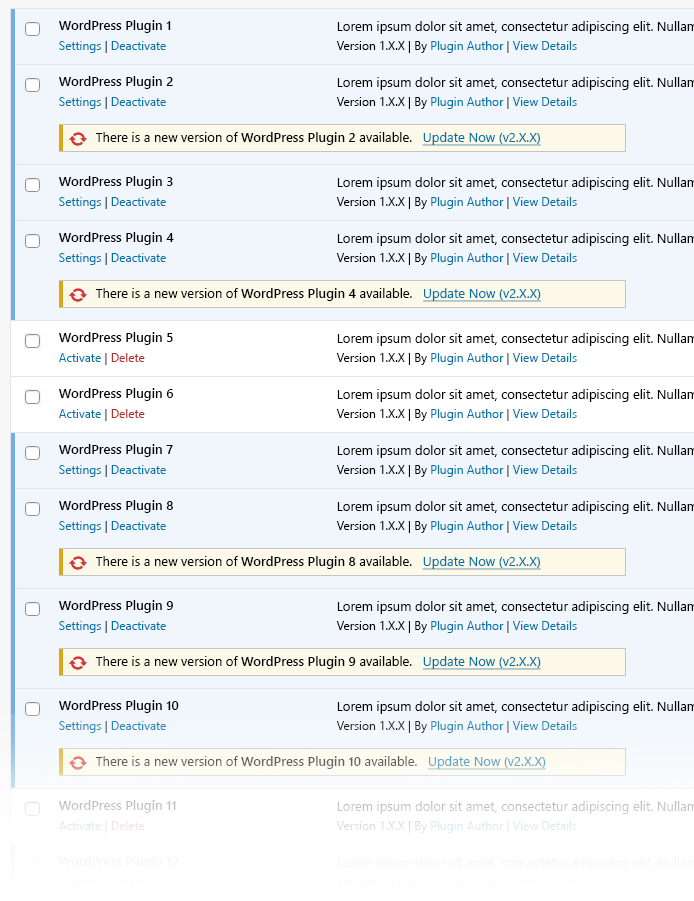This screenshot has width=694, height=901.
Task: Click the 'WordPress Plugin 11' name text
Action: (x=117, y=806)
